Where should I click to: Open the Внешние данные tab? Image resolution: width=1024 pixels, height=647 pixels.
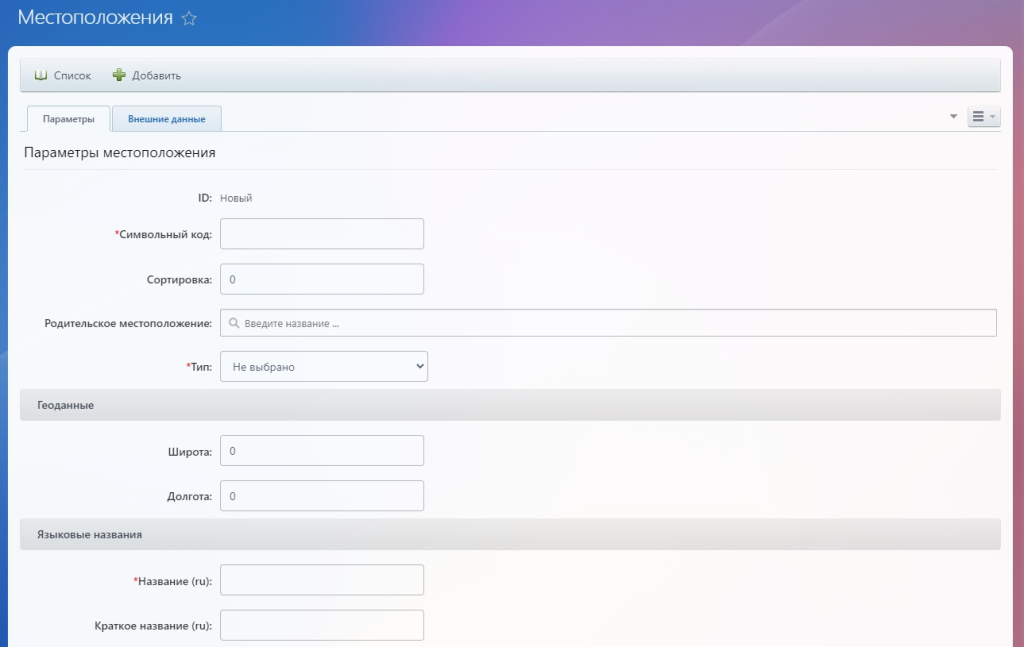coord(166,119)
